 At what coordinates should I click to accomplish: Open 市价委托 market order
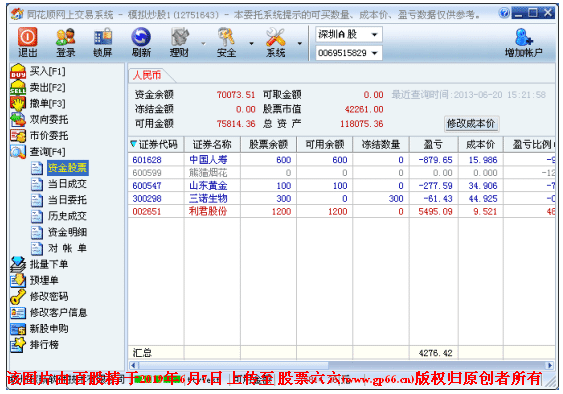[x=39, y=136]
